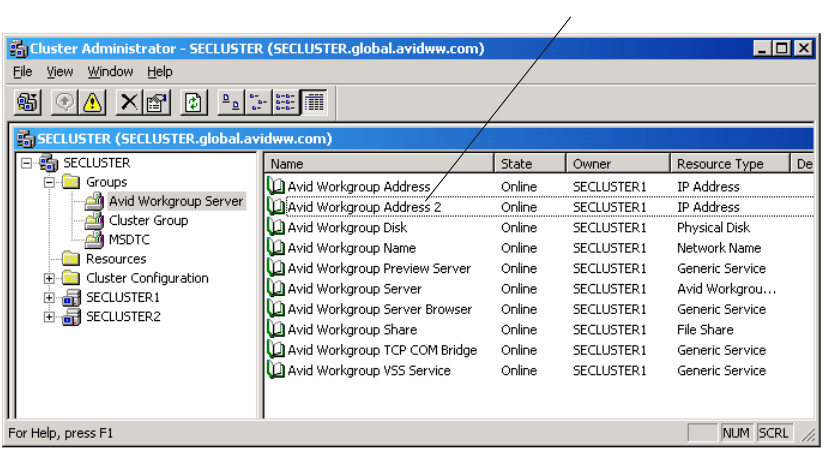Click the MSDTC group icon
The width and height of the screenshot is (824, 452).
coord(94,240)
